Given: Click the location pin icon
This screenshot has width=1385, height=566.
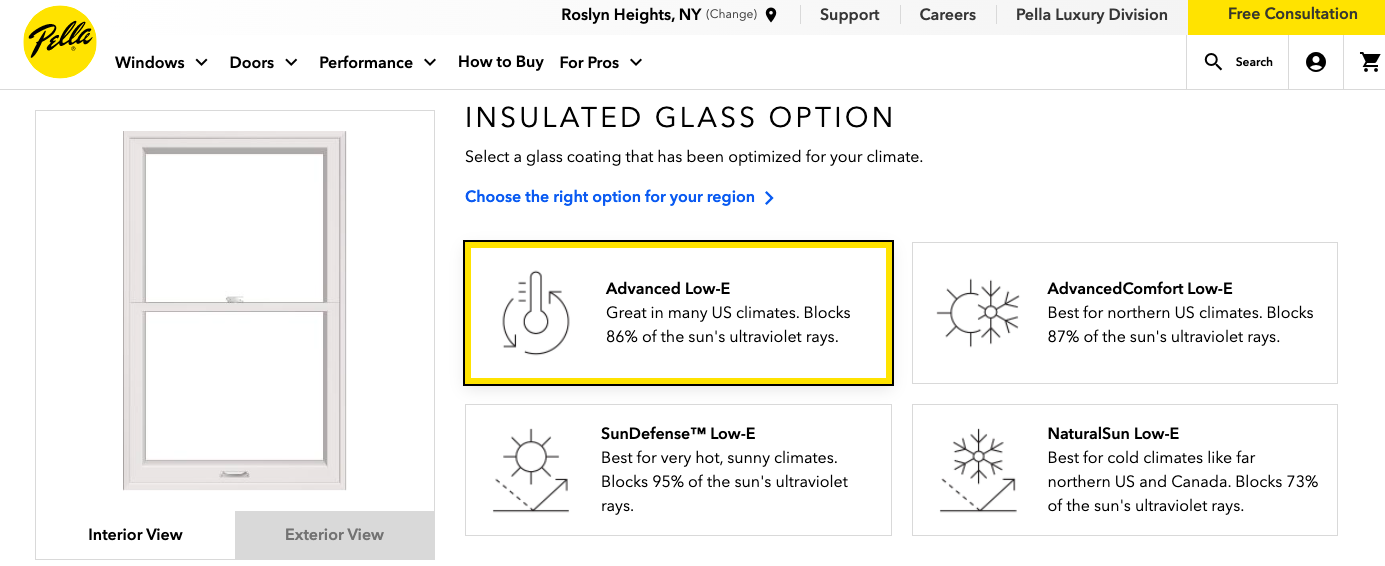Looking at the screenshot, I should click(771, 15).
